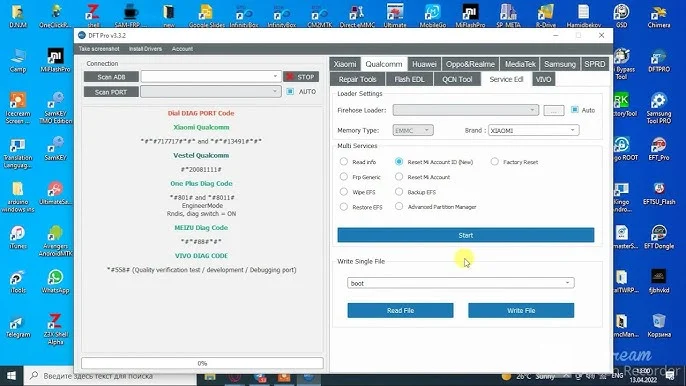The height and width of the screenshot is (386, 686).
Task: Launch the SP_META desktop shortcut
Action: click(508, 15)
